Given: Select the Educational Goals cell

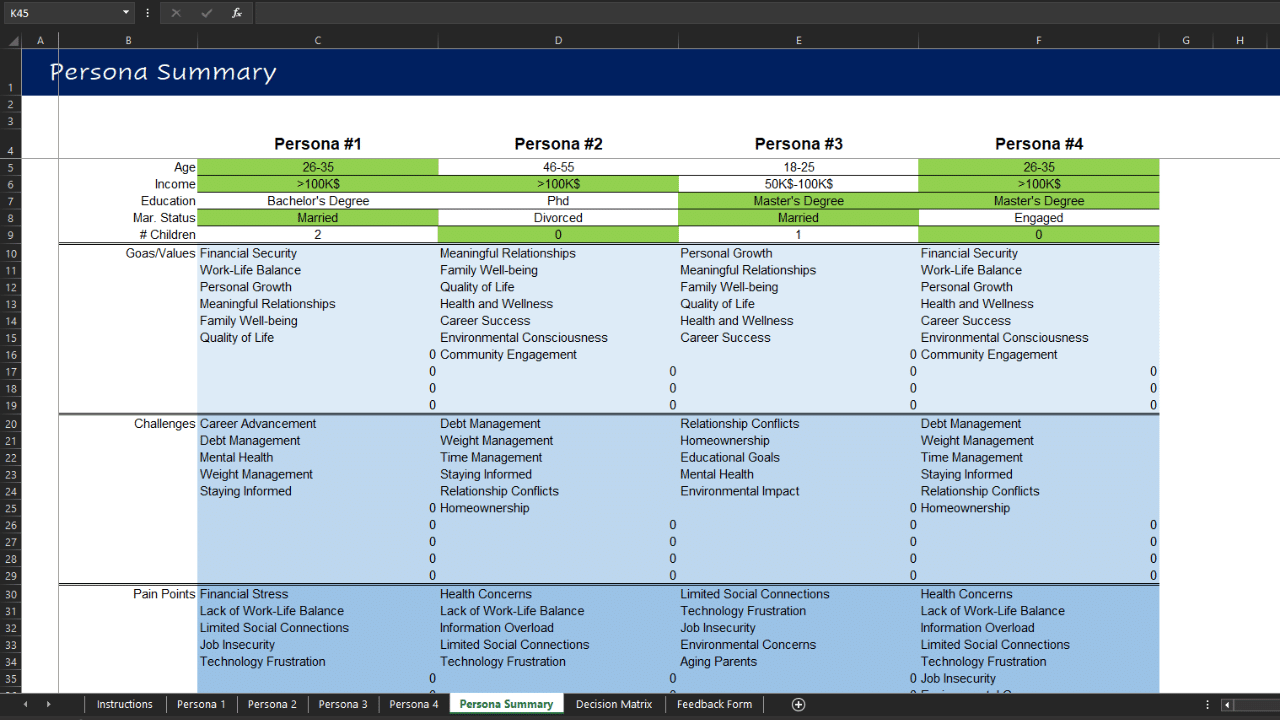Looking at the screenshot, I should click(798, 458).
